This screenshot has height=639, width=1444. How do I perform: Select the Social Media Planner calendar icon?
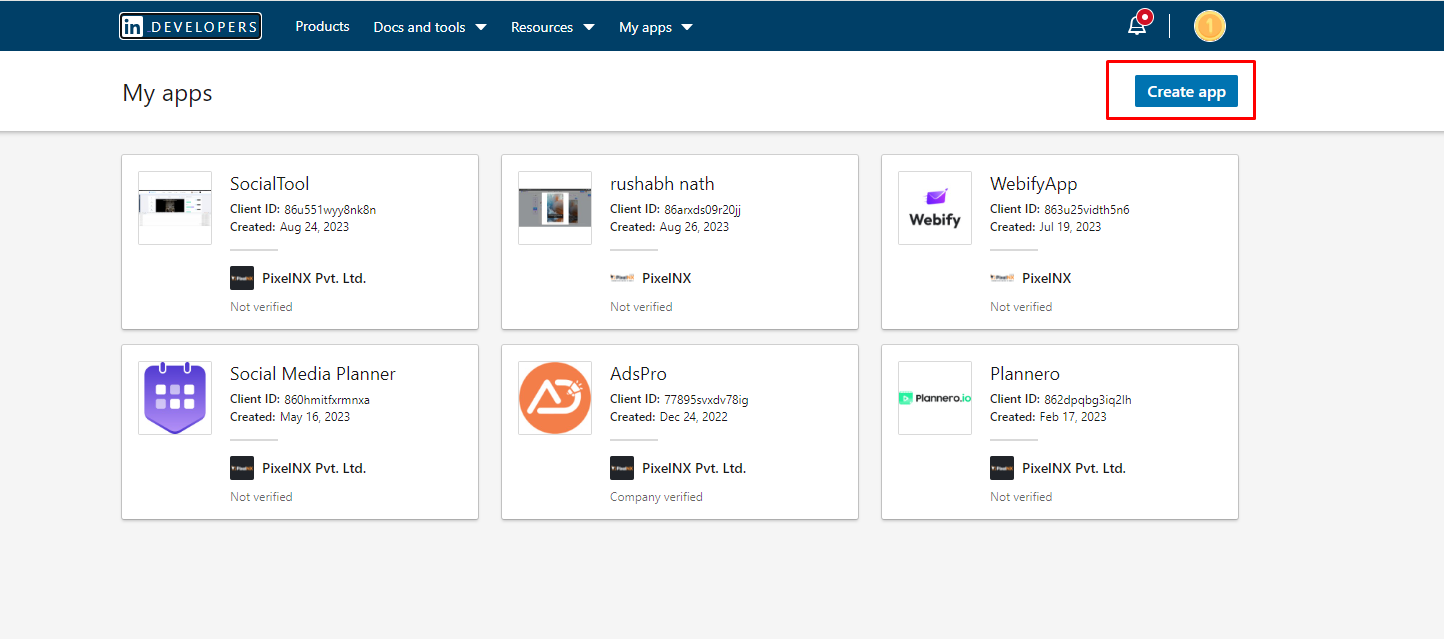pyautogui.click(x=174, y=397)
